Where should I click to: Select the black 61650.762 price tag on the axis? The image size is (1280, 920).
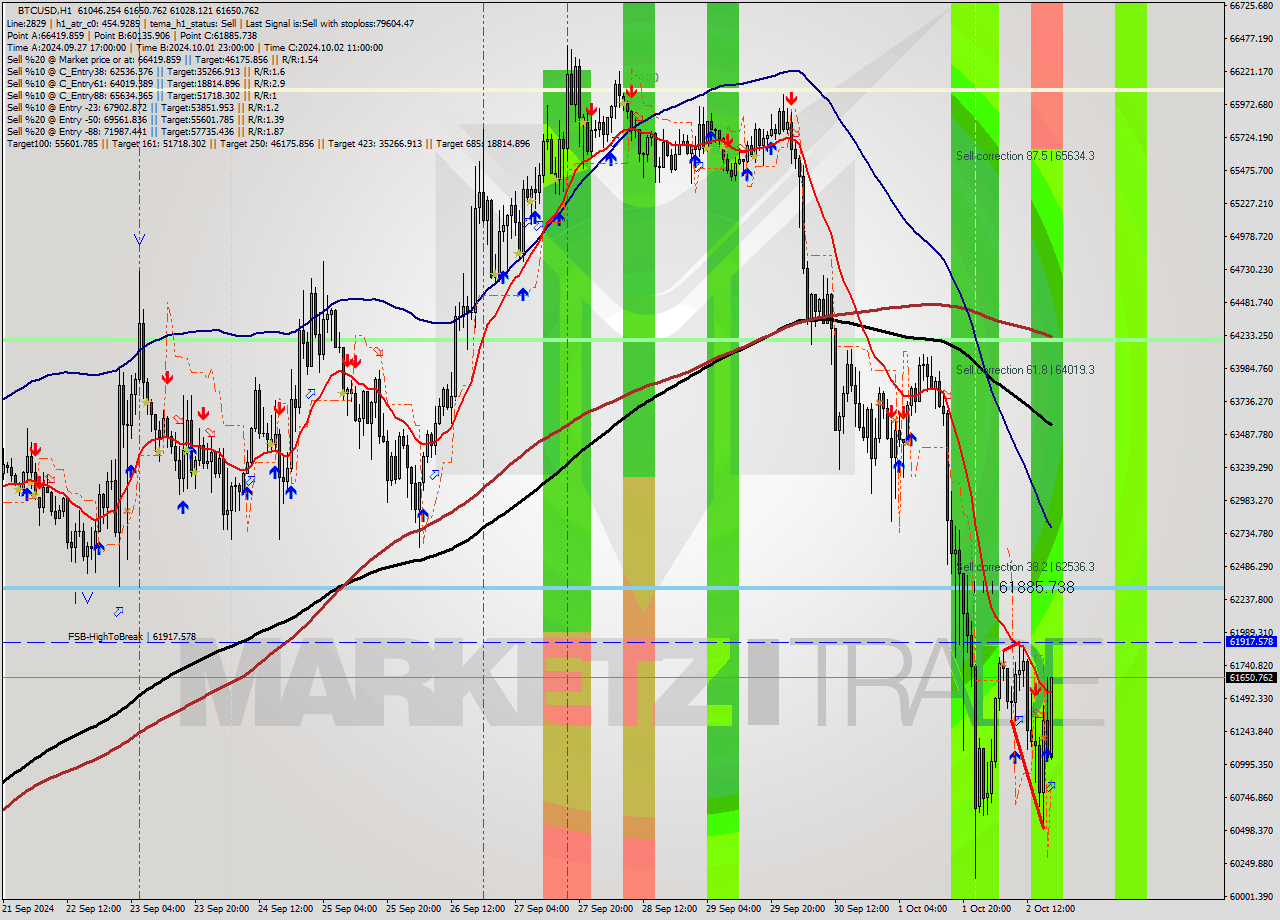(1252, 677)
